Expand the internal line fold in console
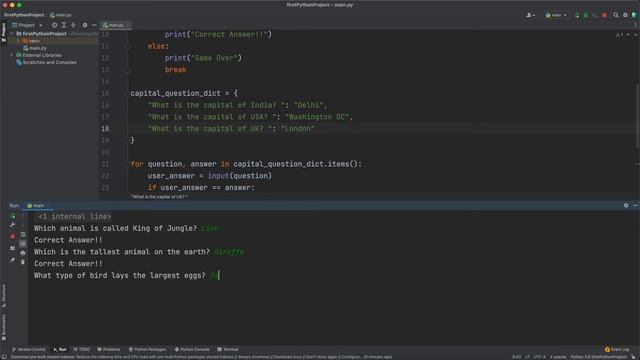The height and width of the screenshot is (360, 640). [x=75, y=217]
